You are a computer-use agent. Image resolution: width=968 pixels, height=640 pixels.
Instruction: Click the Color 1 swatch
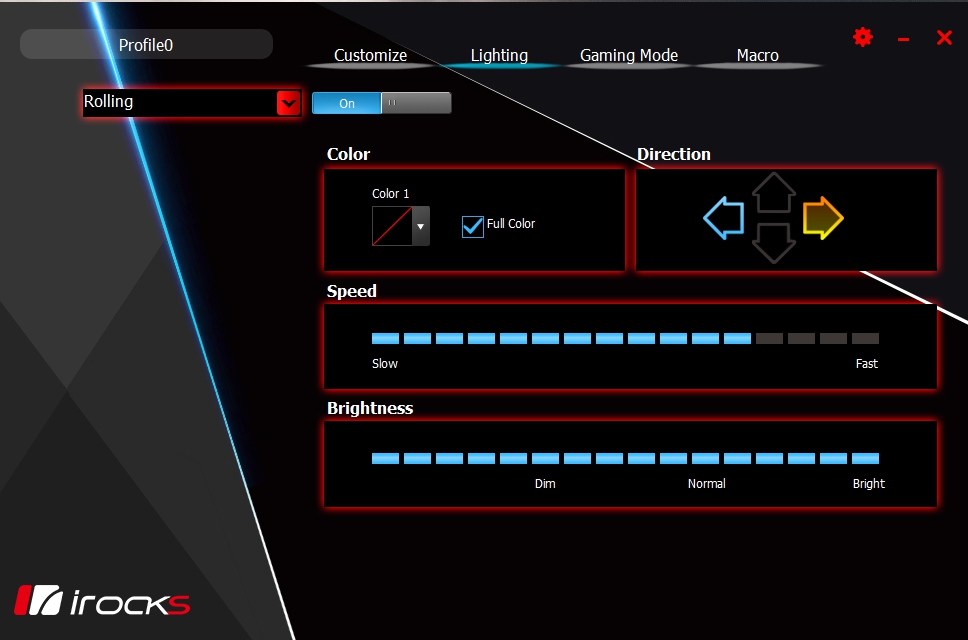[392, 226]
